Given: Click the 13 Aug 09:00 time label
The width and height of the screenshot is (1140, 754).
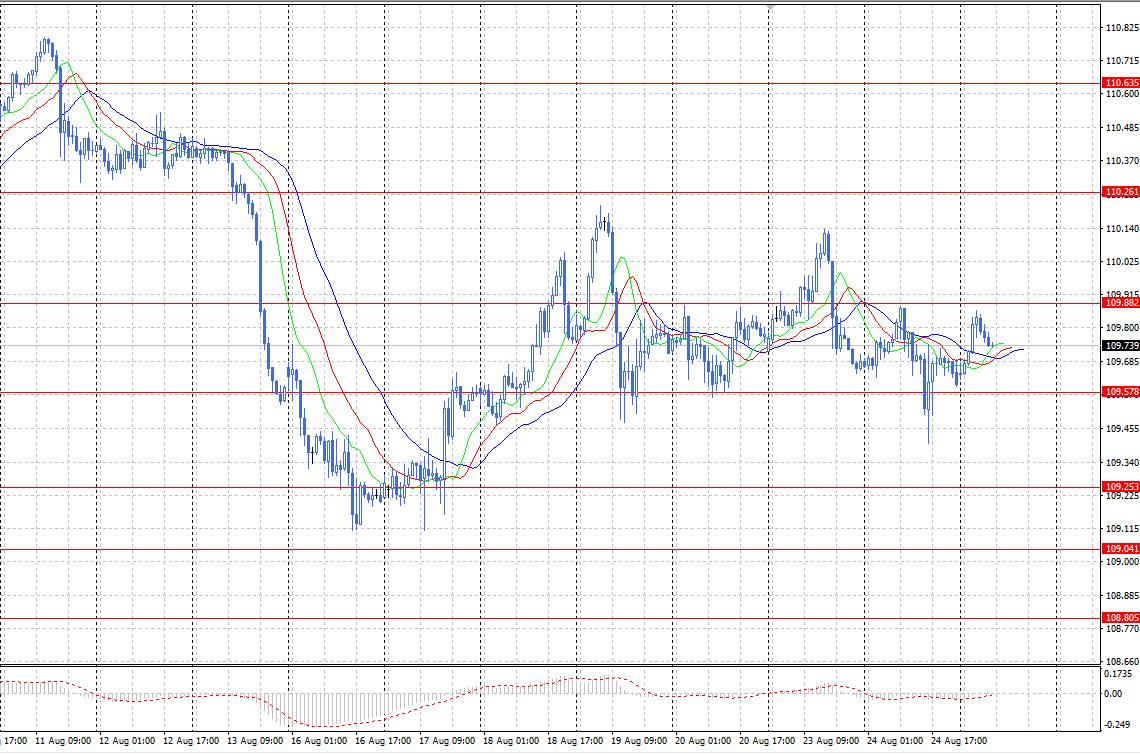Looking at the screenshot, I should (255, 741).
